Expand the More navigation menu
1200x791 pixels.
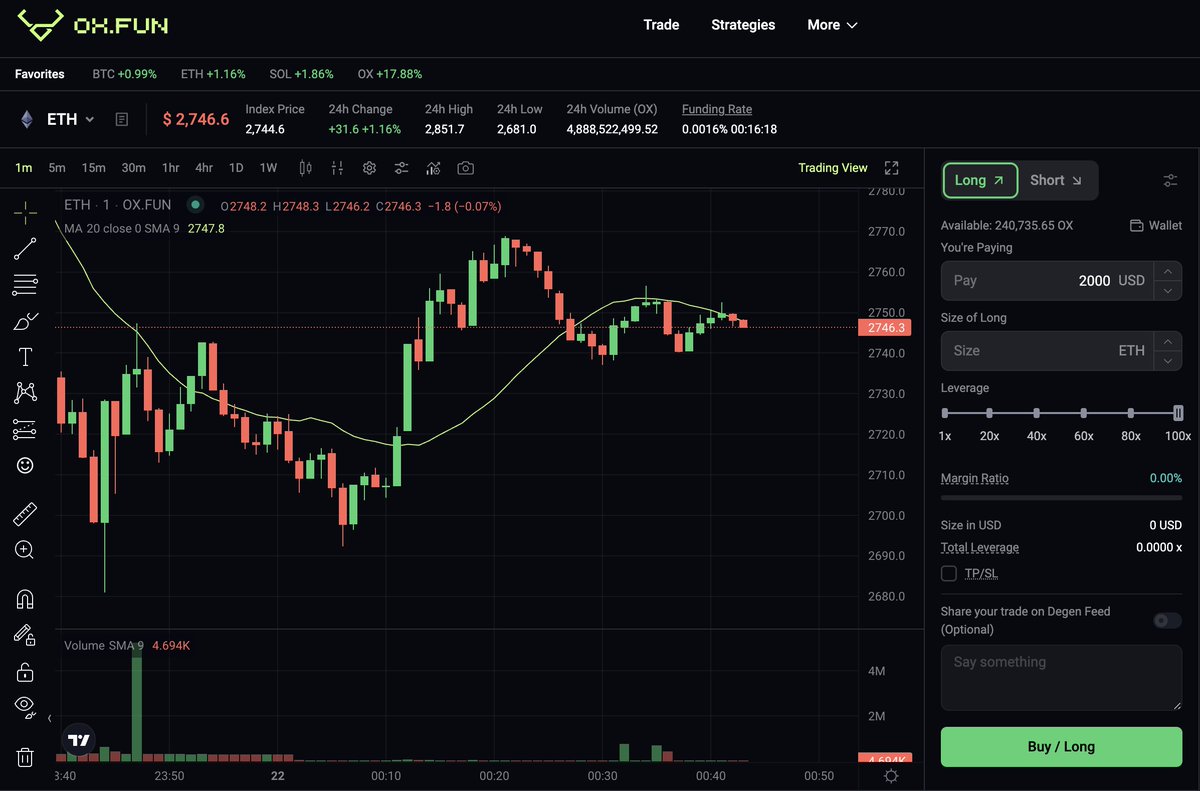tap(832, 25)
